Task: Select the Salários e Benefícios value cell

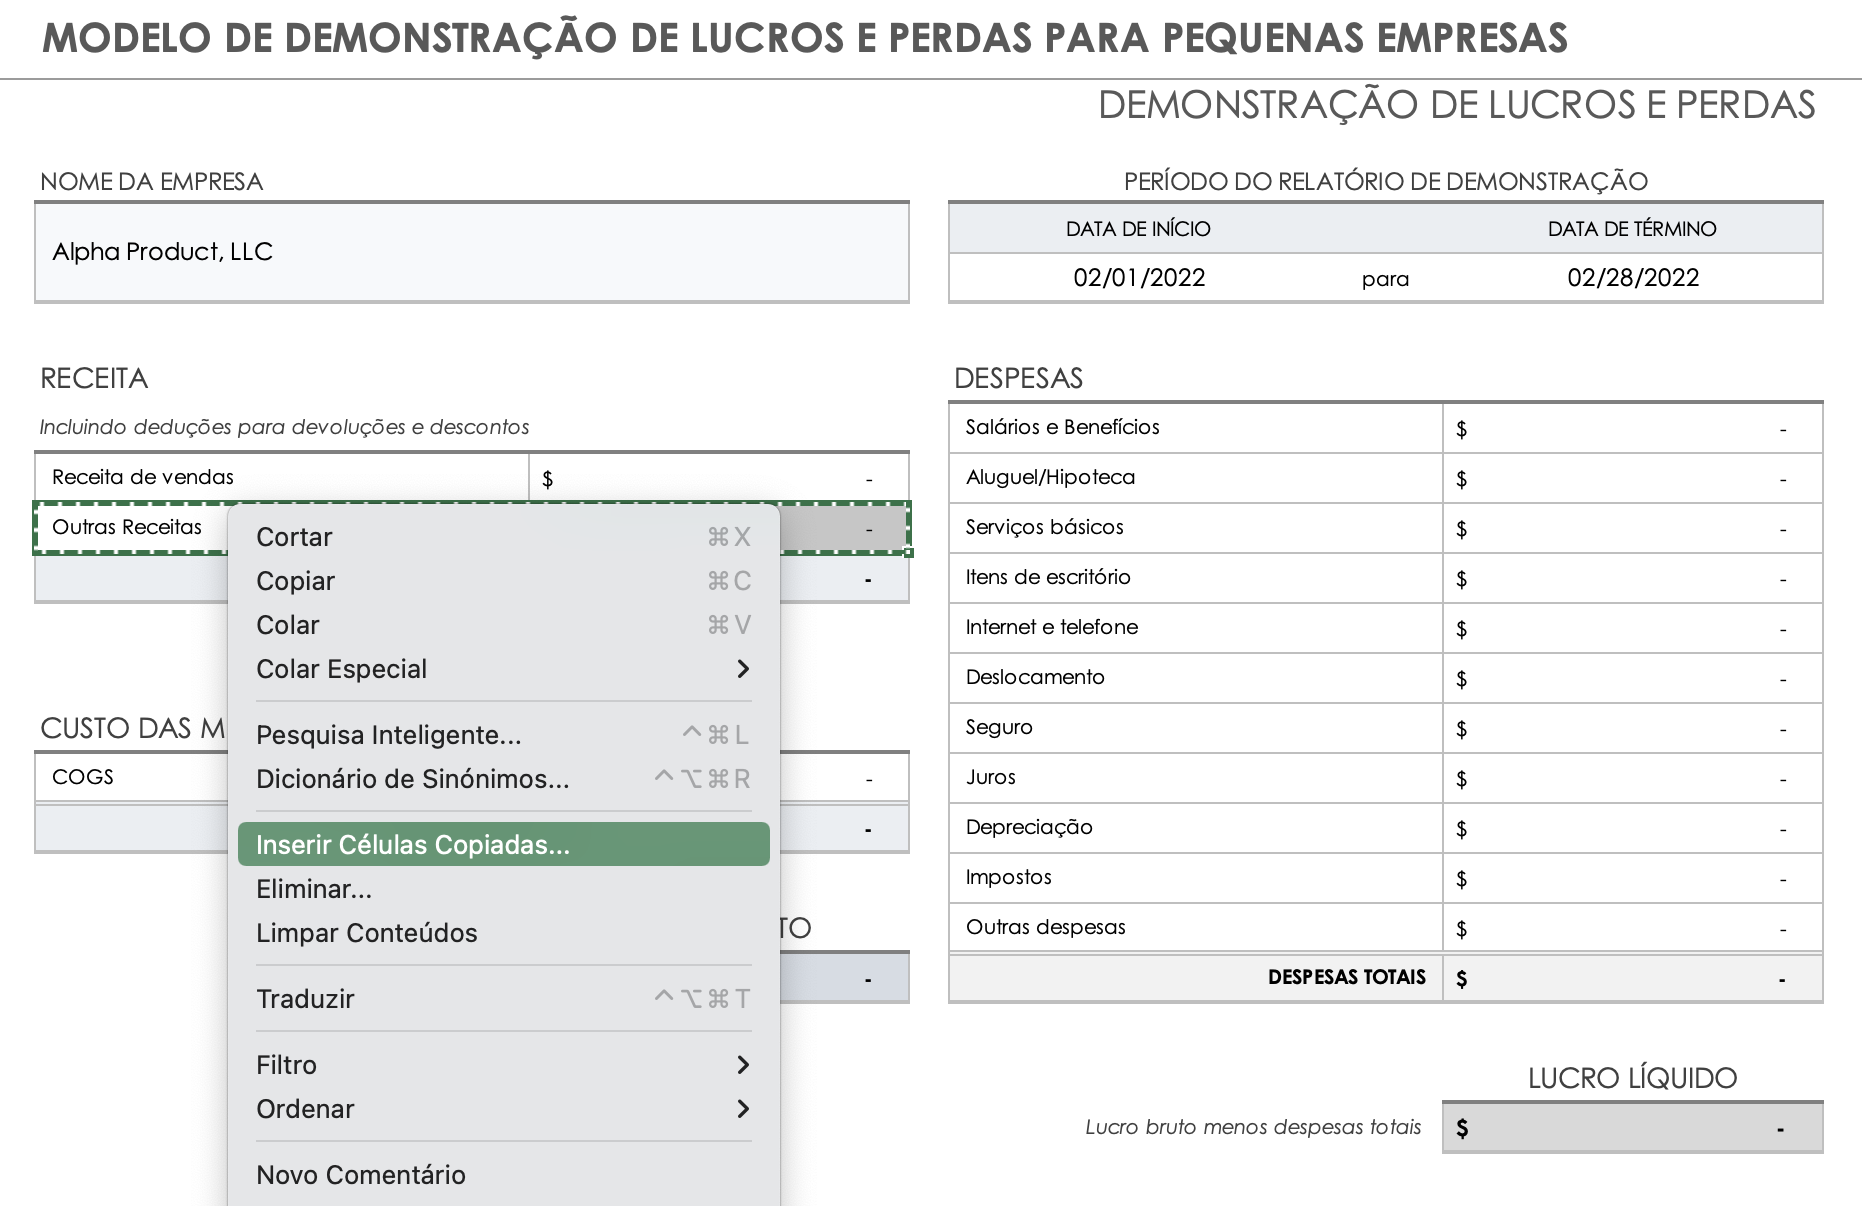Action: tap(1632, 427)
